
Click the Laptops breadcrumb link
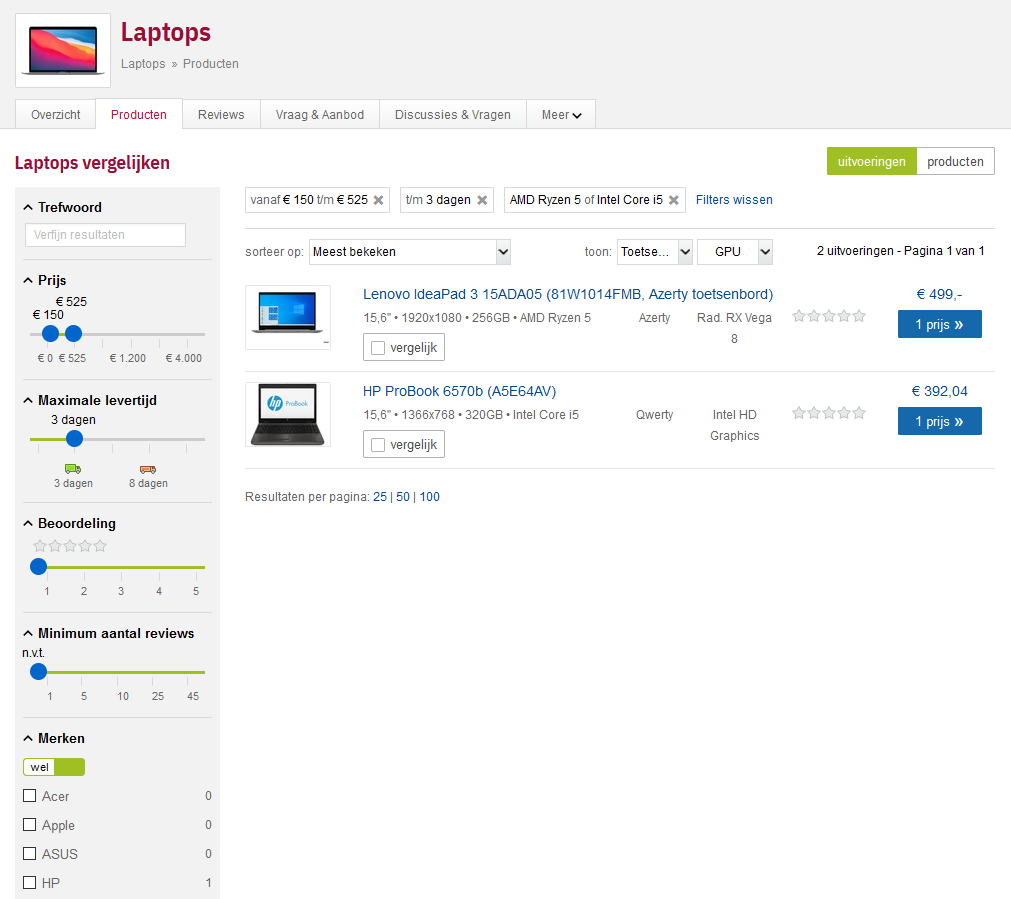point(143,64)
